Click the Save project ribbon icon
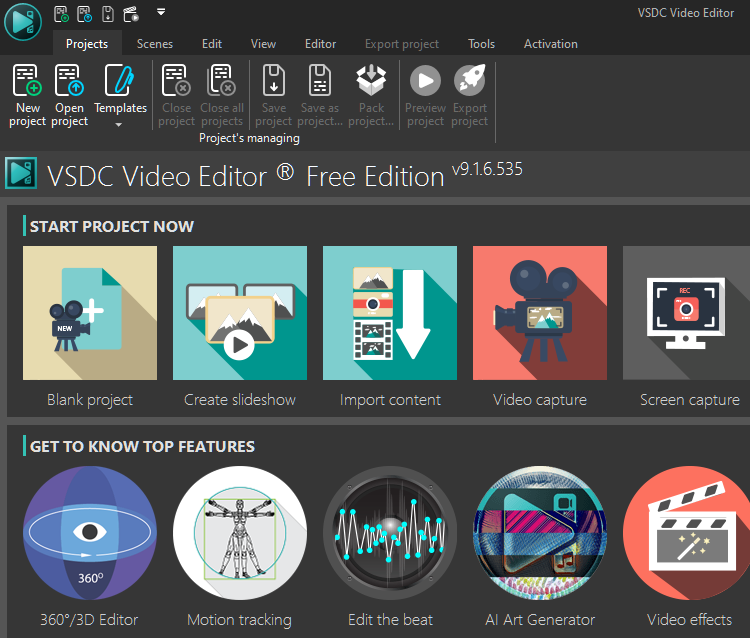Screen dimensions: 750x638 tap(274, 80)
